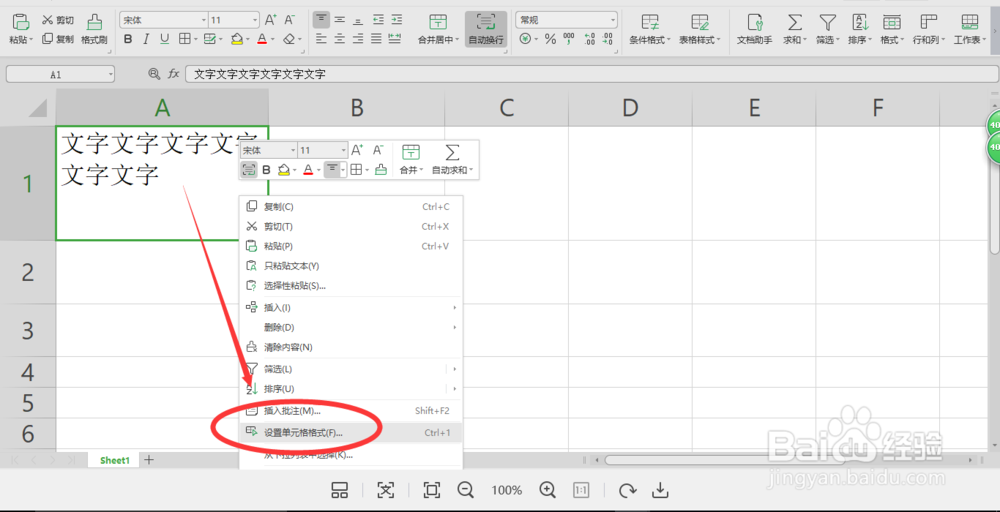Click the currency format icon
1000x512 pixels.
coord(526,40)
